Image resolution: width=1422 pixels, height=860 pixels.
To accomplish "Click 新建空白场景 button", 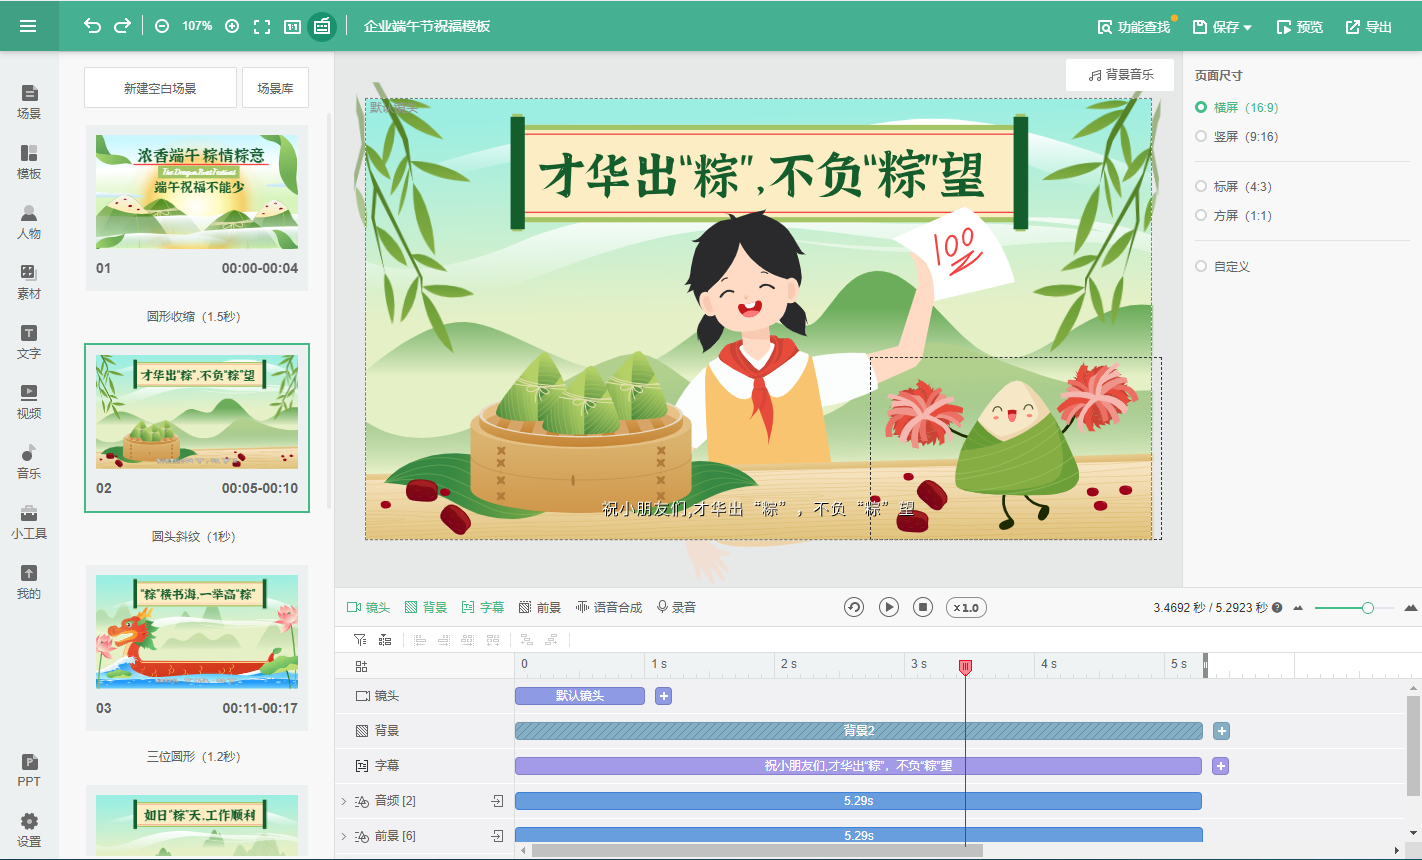I will coord(160,88).
